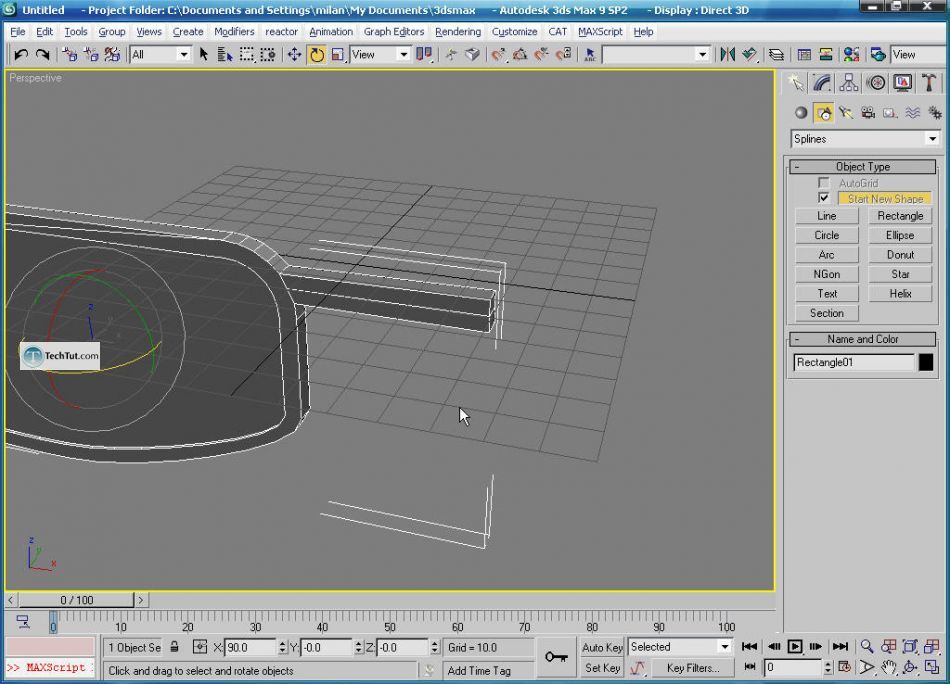Click the Undo arrow icon
Image resolution: width=950 pixels, height=684 pixels.
click(x=20, y=54)
